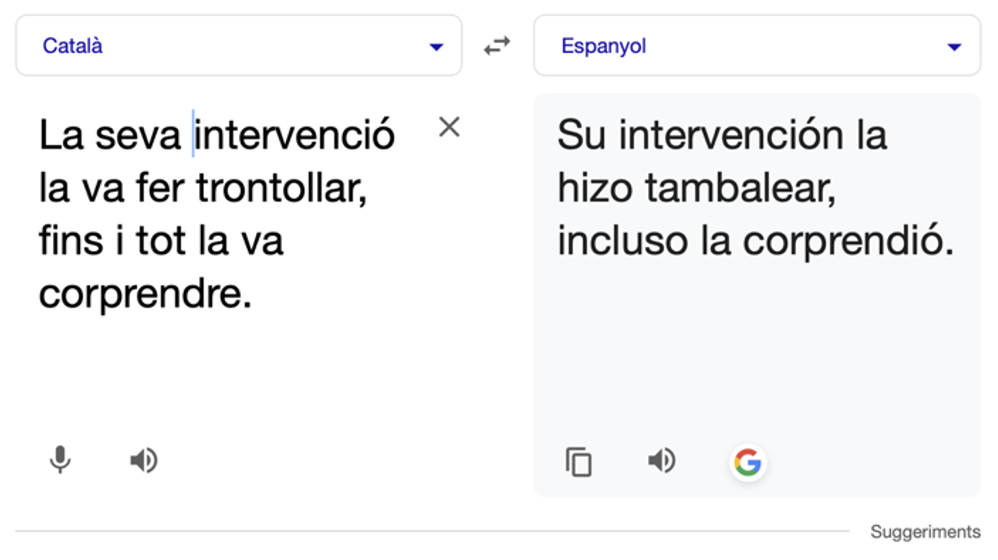Listen to the Catalan source text
The image size is (998, 560).
(144, 460)
